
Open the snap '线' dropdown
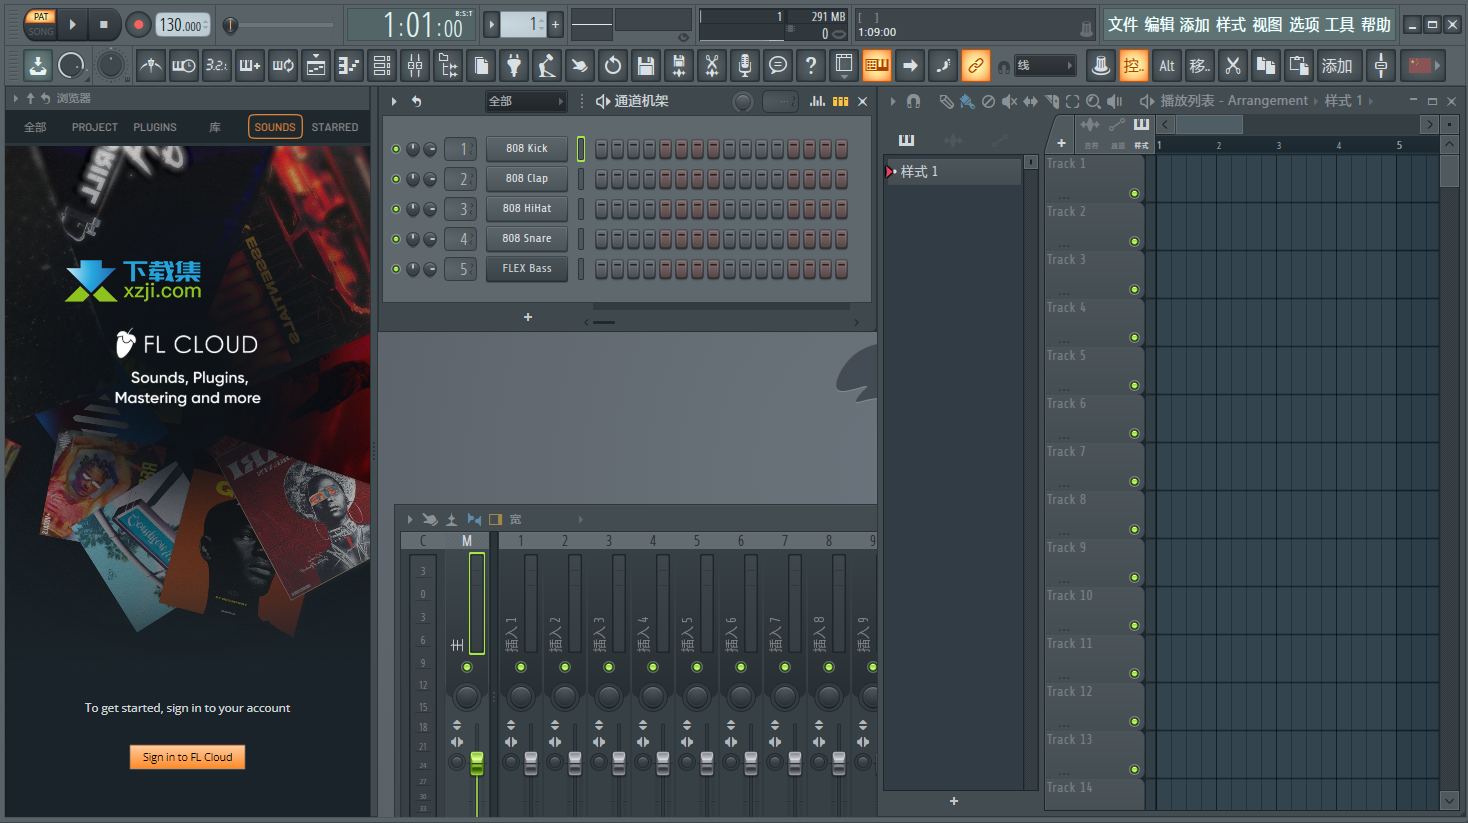tap(1045, 66)
